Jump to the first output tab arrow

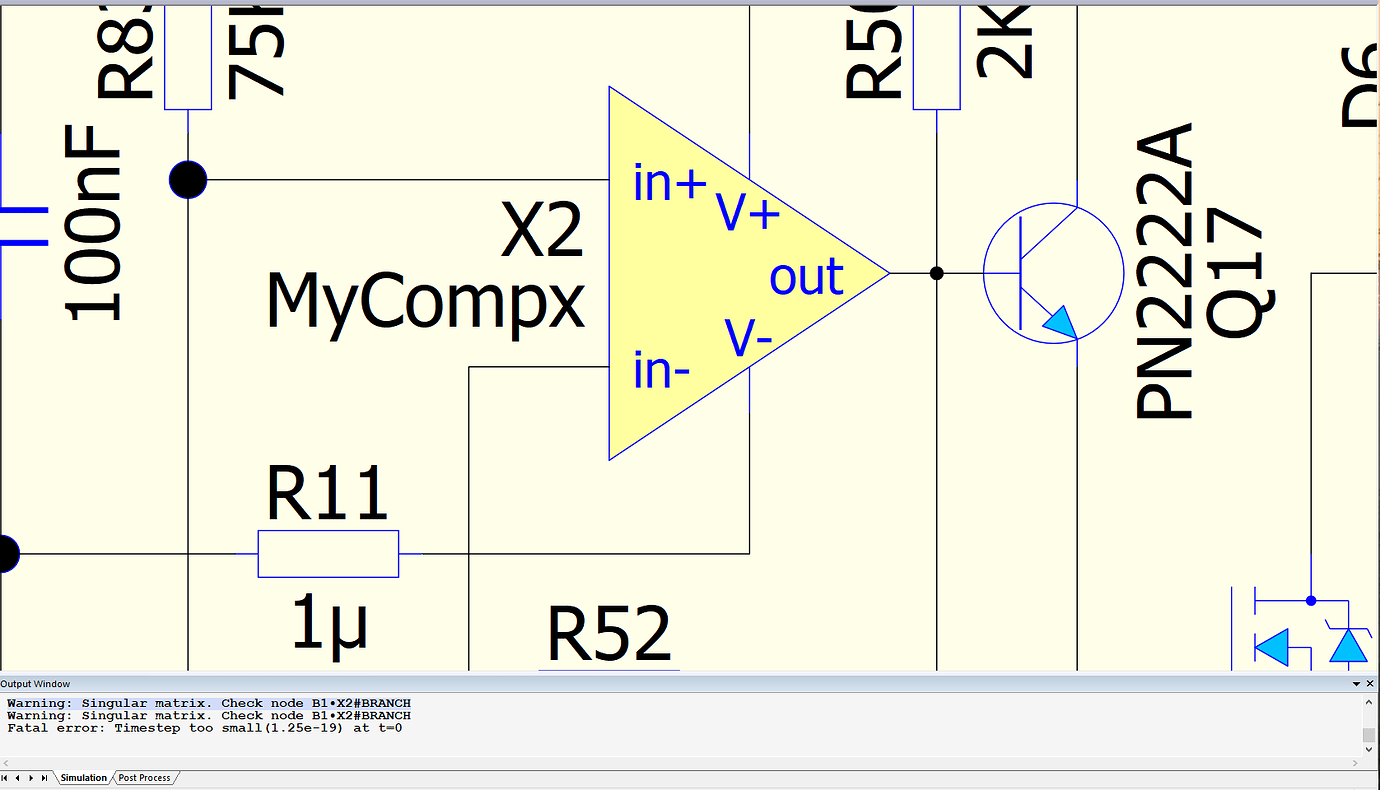pos(5,778)
